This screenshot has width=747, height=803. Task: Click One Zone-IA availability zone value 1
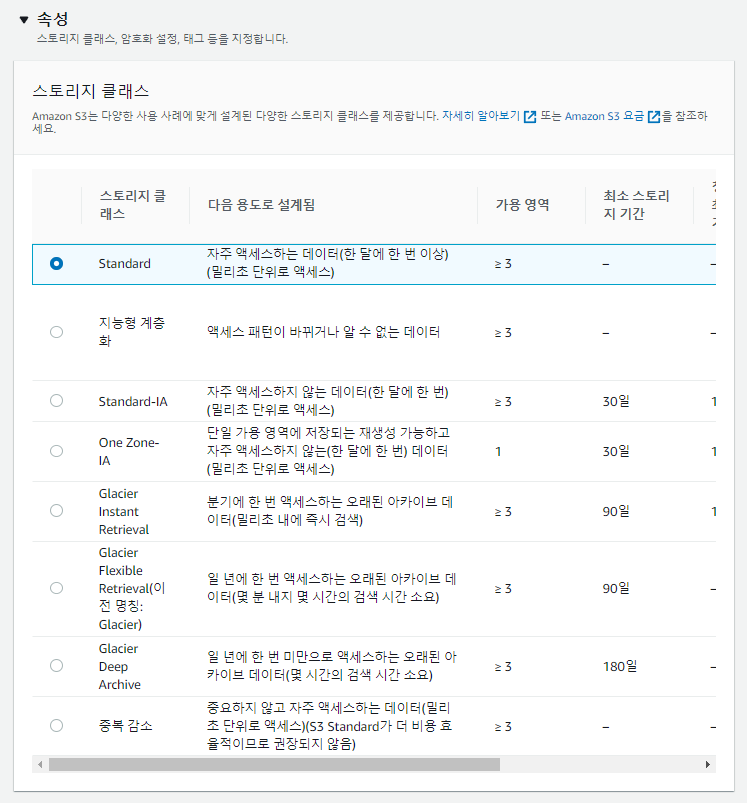(x=498, y=452)
